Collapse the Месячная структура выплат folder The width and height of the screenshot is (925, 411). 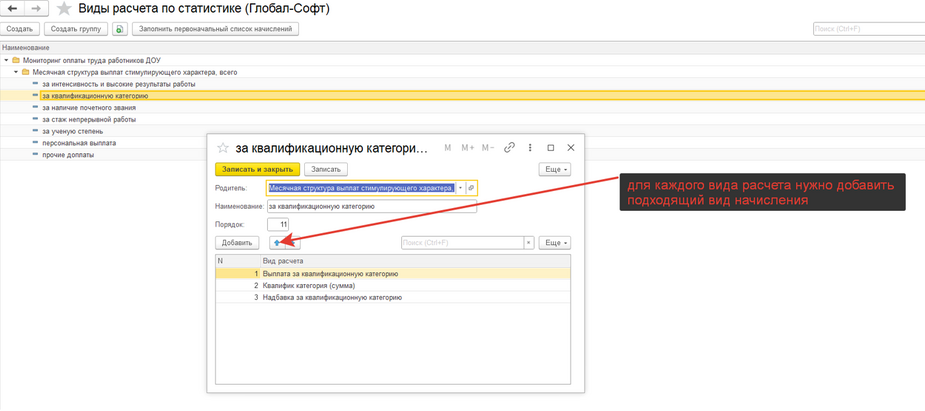(15, 72)
